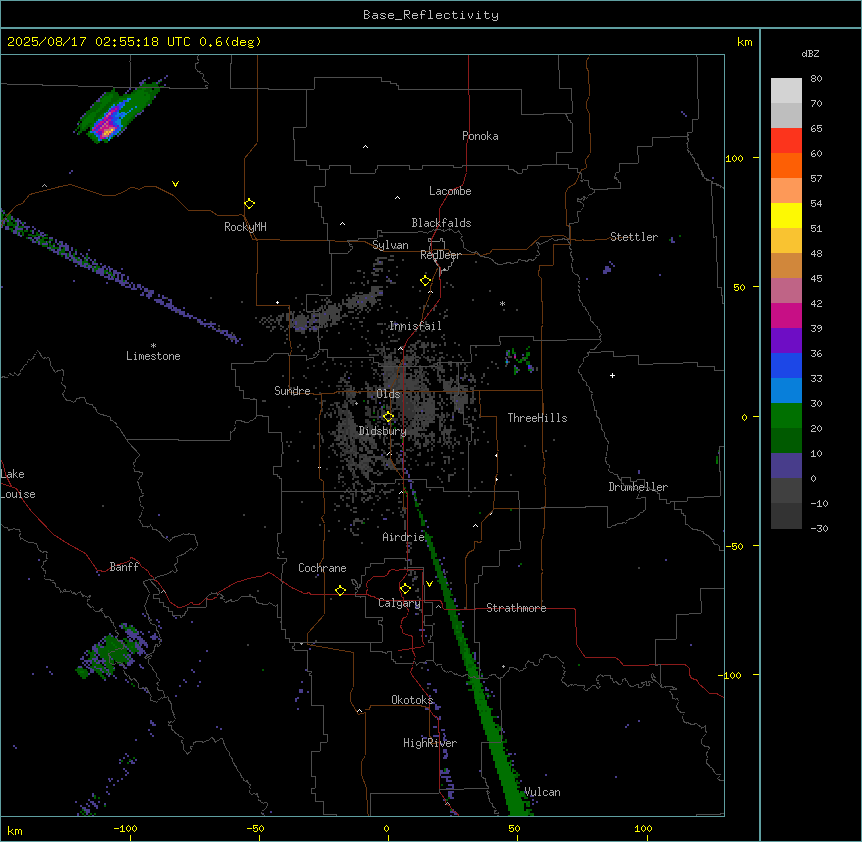Click the asterisk marker east of Innisfail

tap(502, 303)
